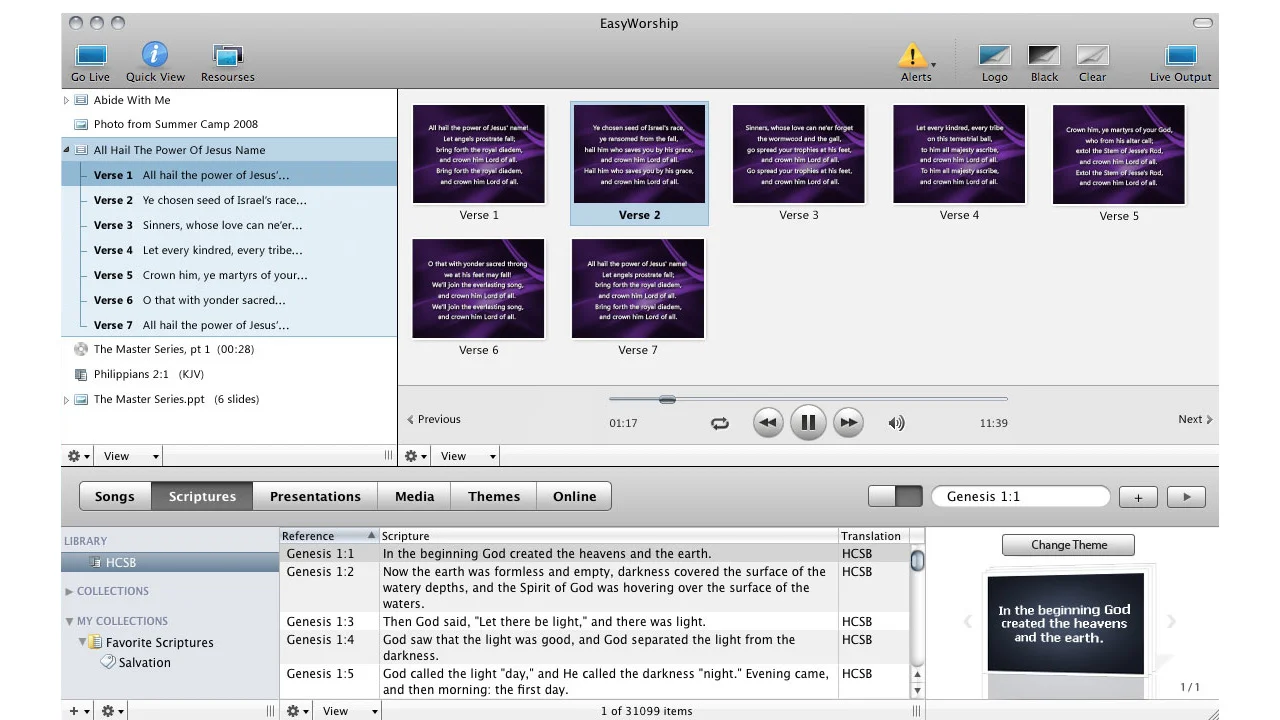Open the preview panel gear menu

[x=415, y=456]
